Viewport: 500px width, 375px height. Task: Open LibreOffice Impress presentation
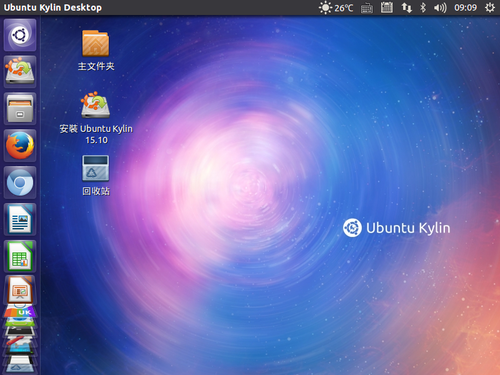[x=20, y=289]
